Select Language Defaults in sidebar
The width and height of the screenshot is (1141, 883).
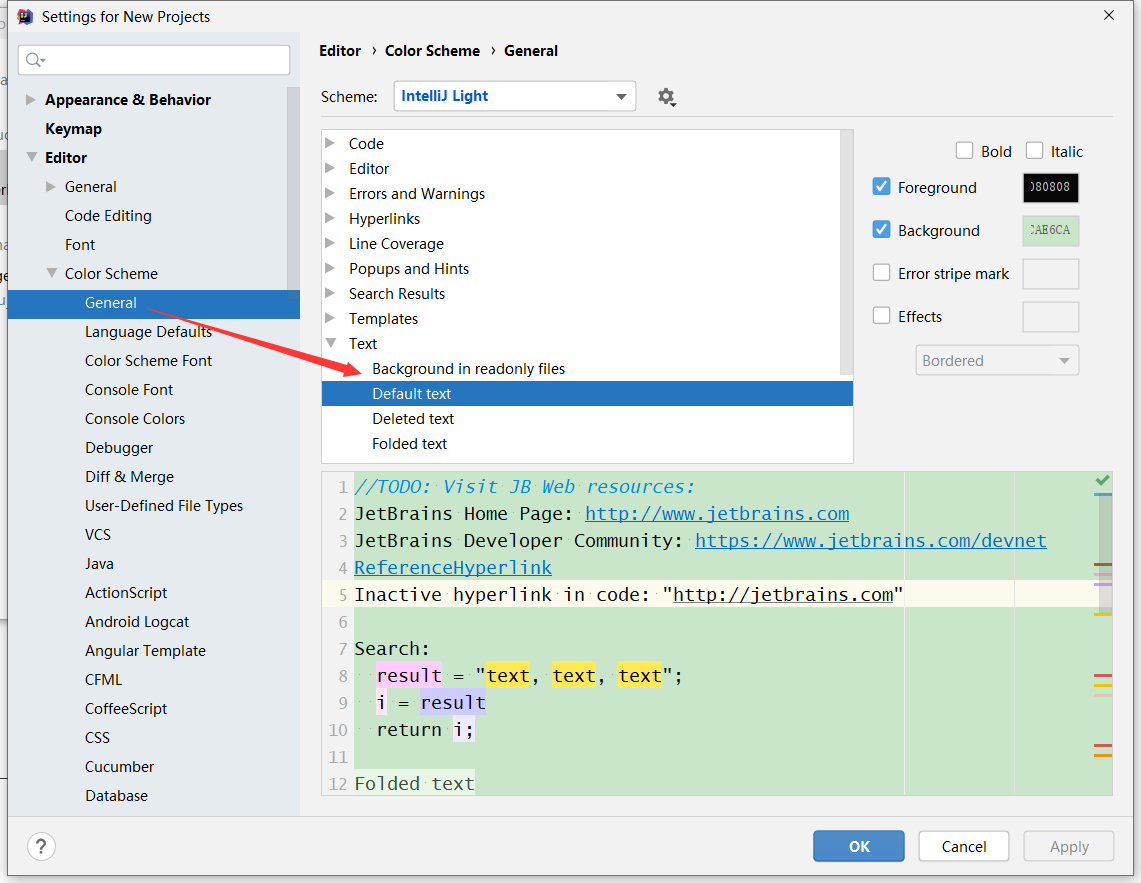pyautogui.click(x=148, y=332)
